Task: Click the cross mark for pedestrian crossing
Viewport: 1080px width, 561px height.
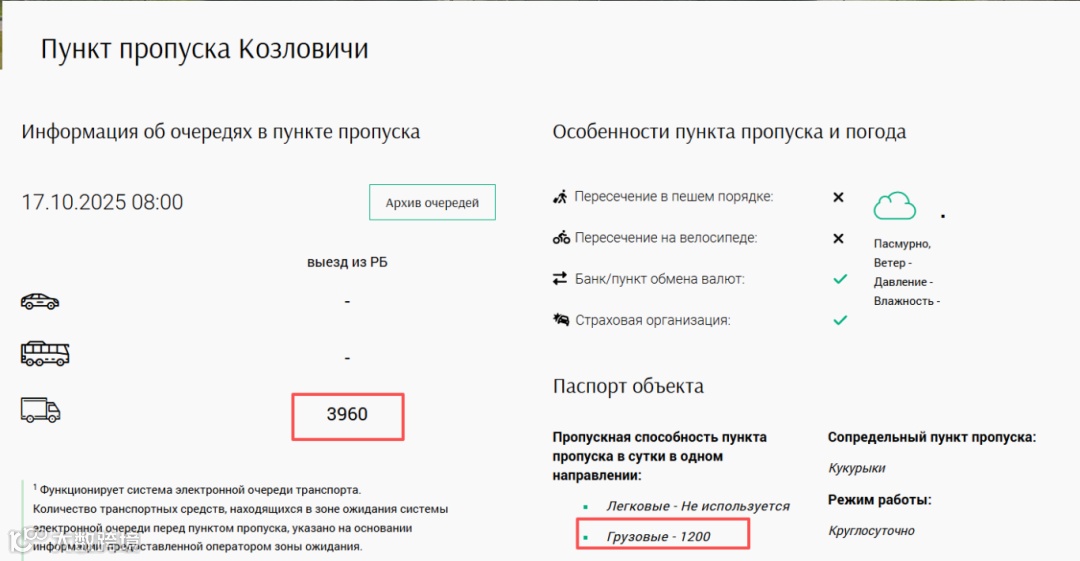Action: pos(838,197)
